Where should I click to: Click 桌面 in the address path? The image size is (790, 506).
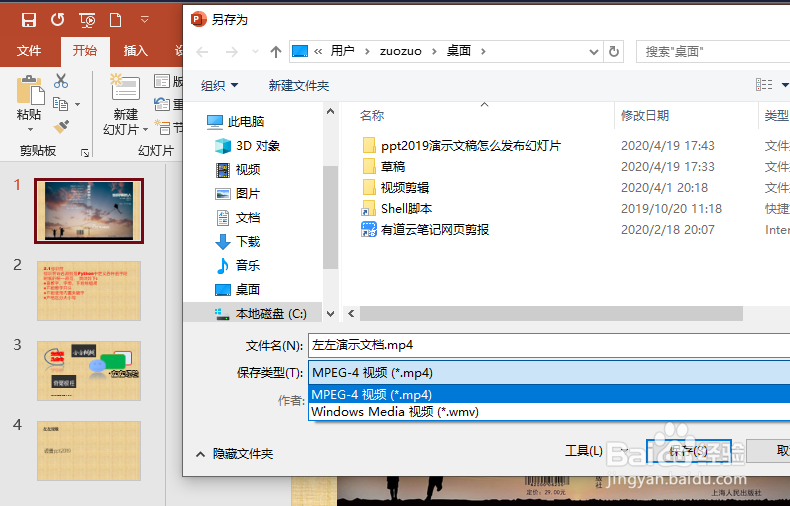click(x=459, y=51)
